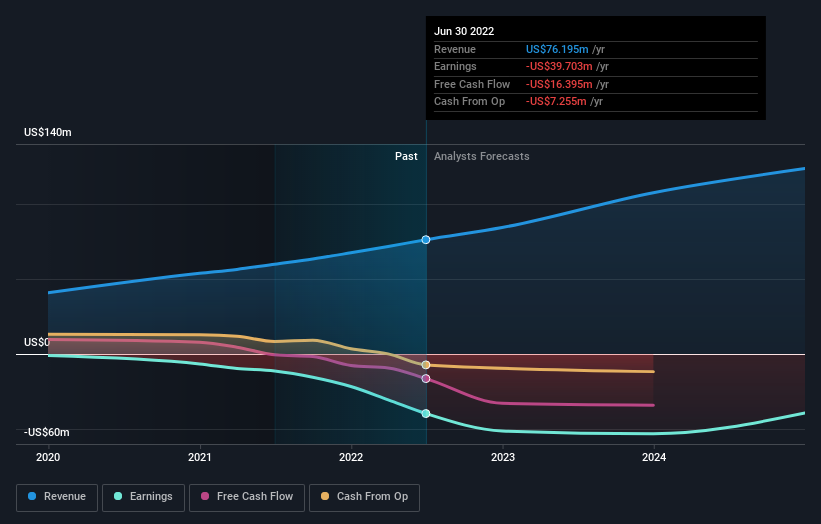Toggle the Revenue legend button
The height and width of the screenshot is (524, 821).
tap(57, 497)
